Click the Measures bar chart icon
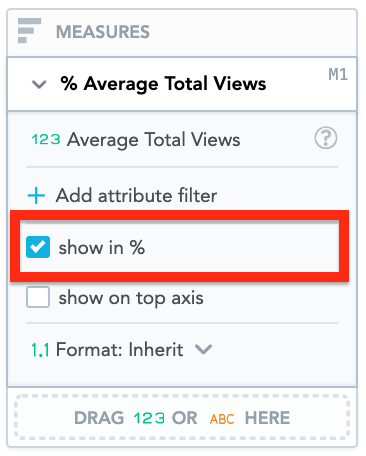This screenshot has width=366, height=456. 29,31
